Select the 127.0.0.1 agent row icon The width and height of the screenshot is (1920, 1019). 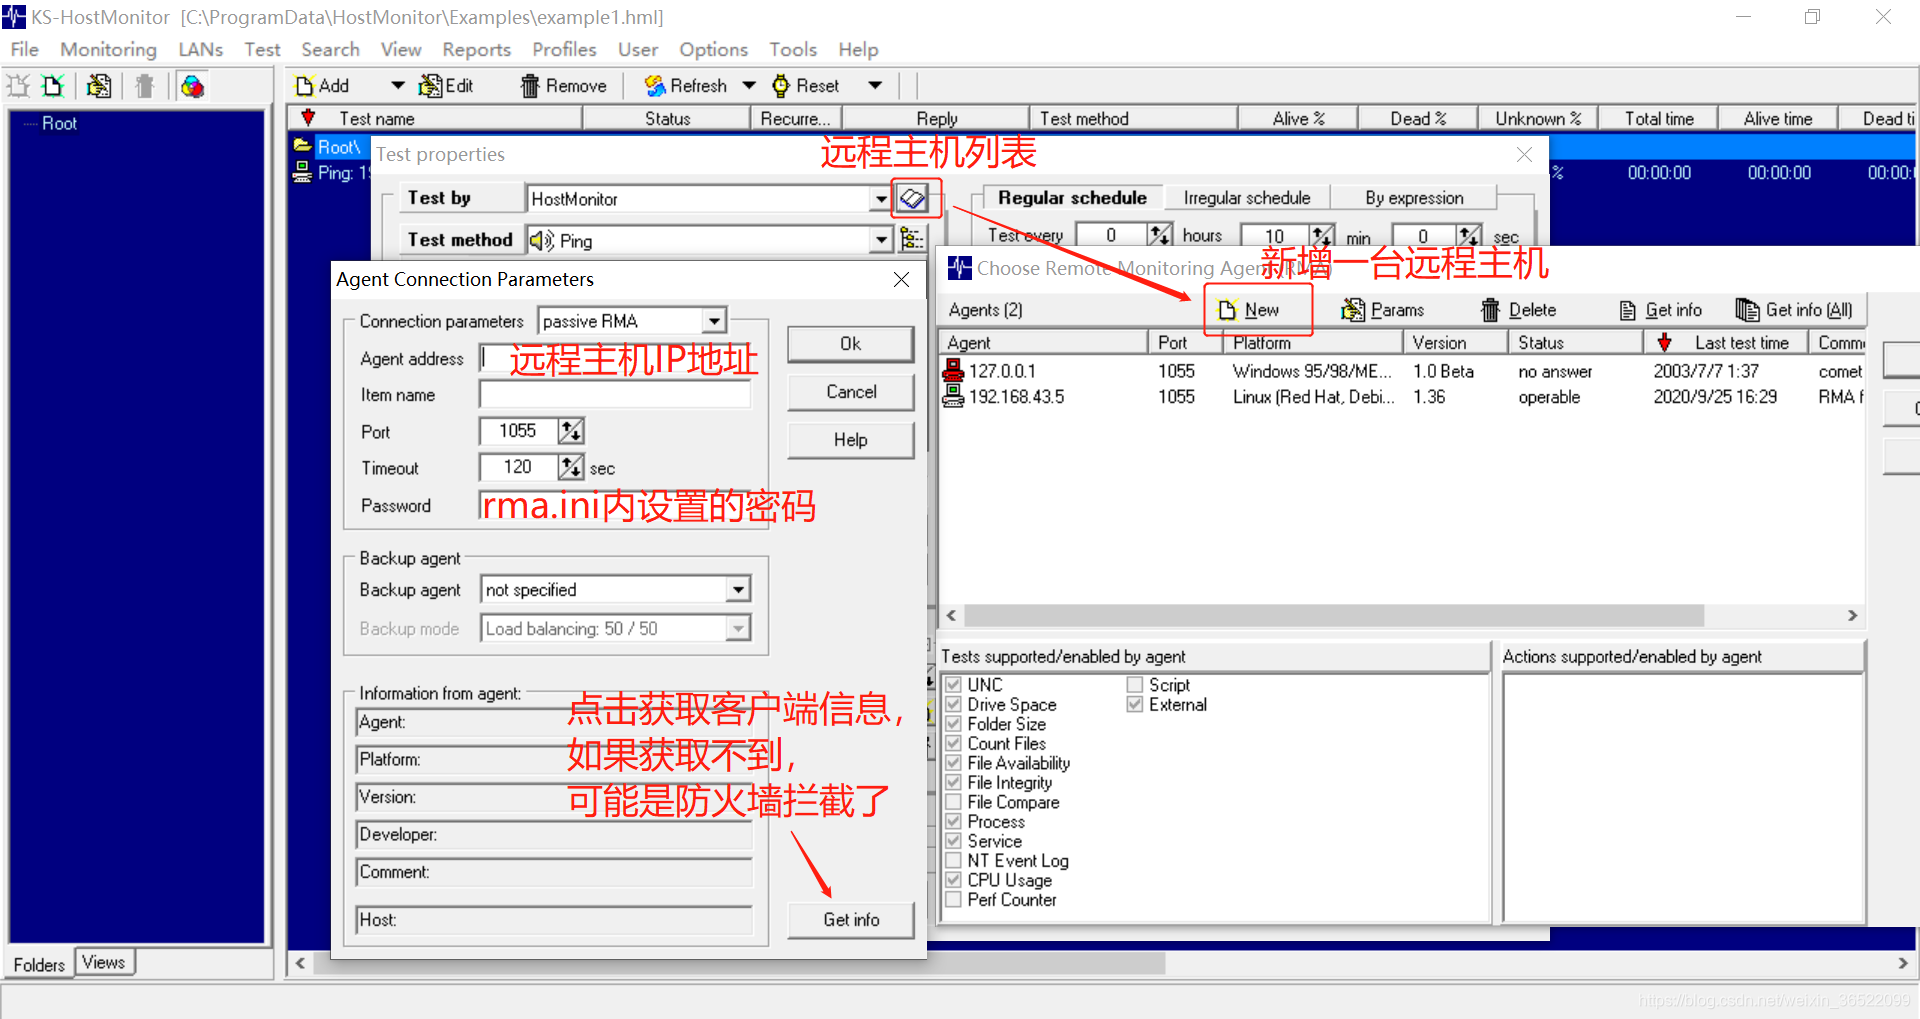click(954, 371)
